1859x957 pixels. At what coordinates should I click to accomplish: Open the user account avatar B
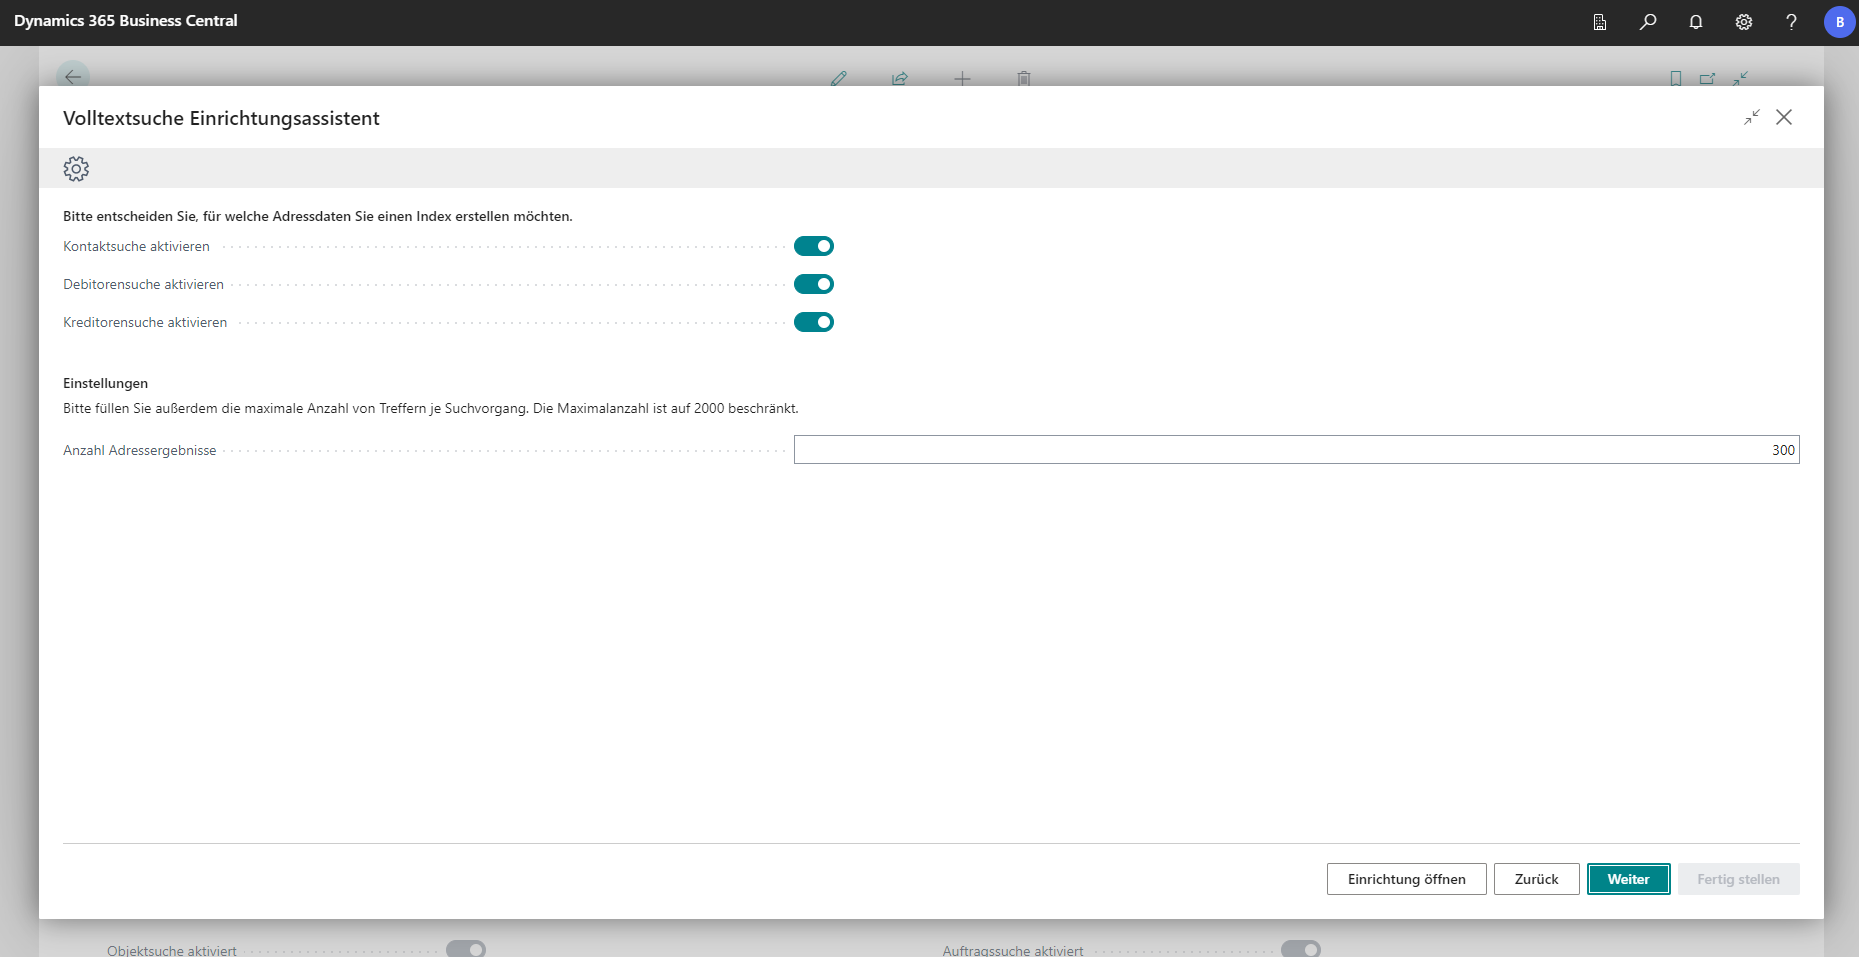coord(1839,22)
